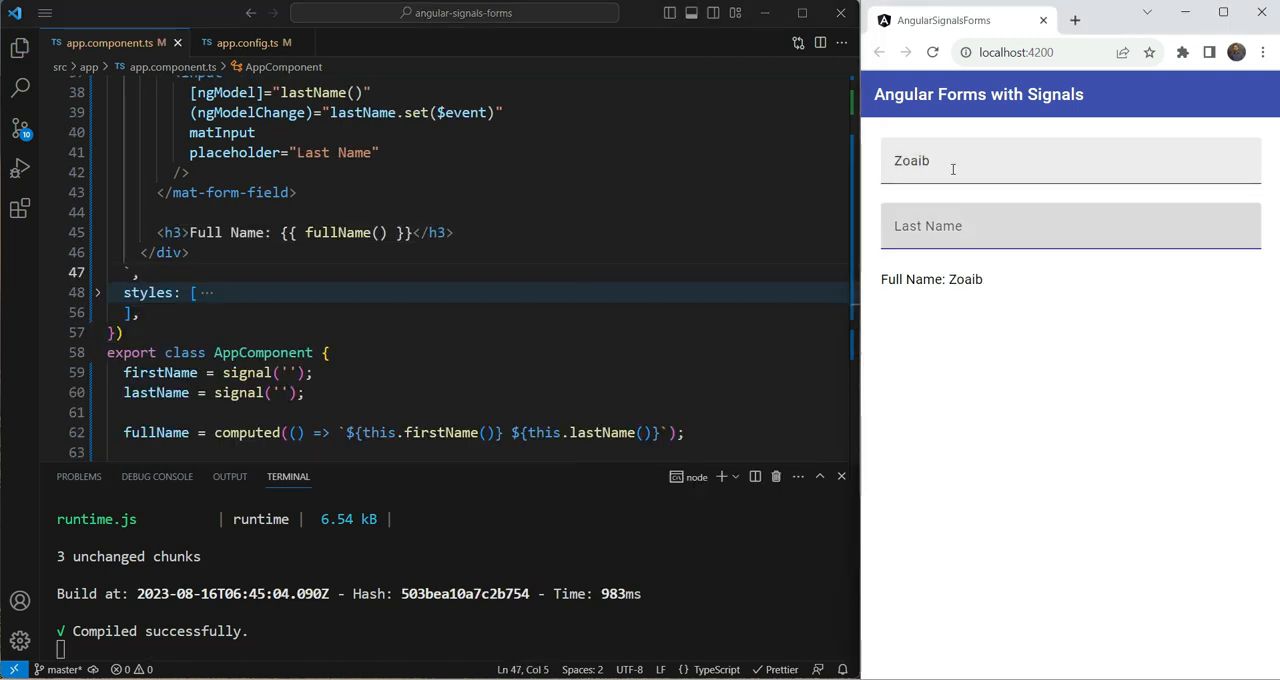Reload the localhost:4200 browser page
This screenshot has width=1280, height=680.
click(x=932, y=52)
